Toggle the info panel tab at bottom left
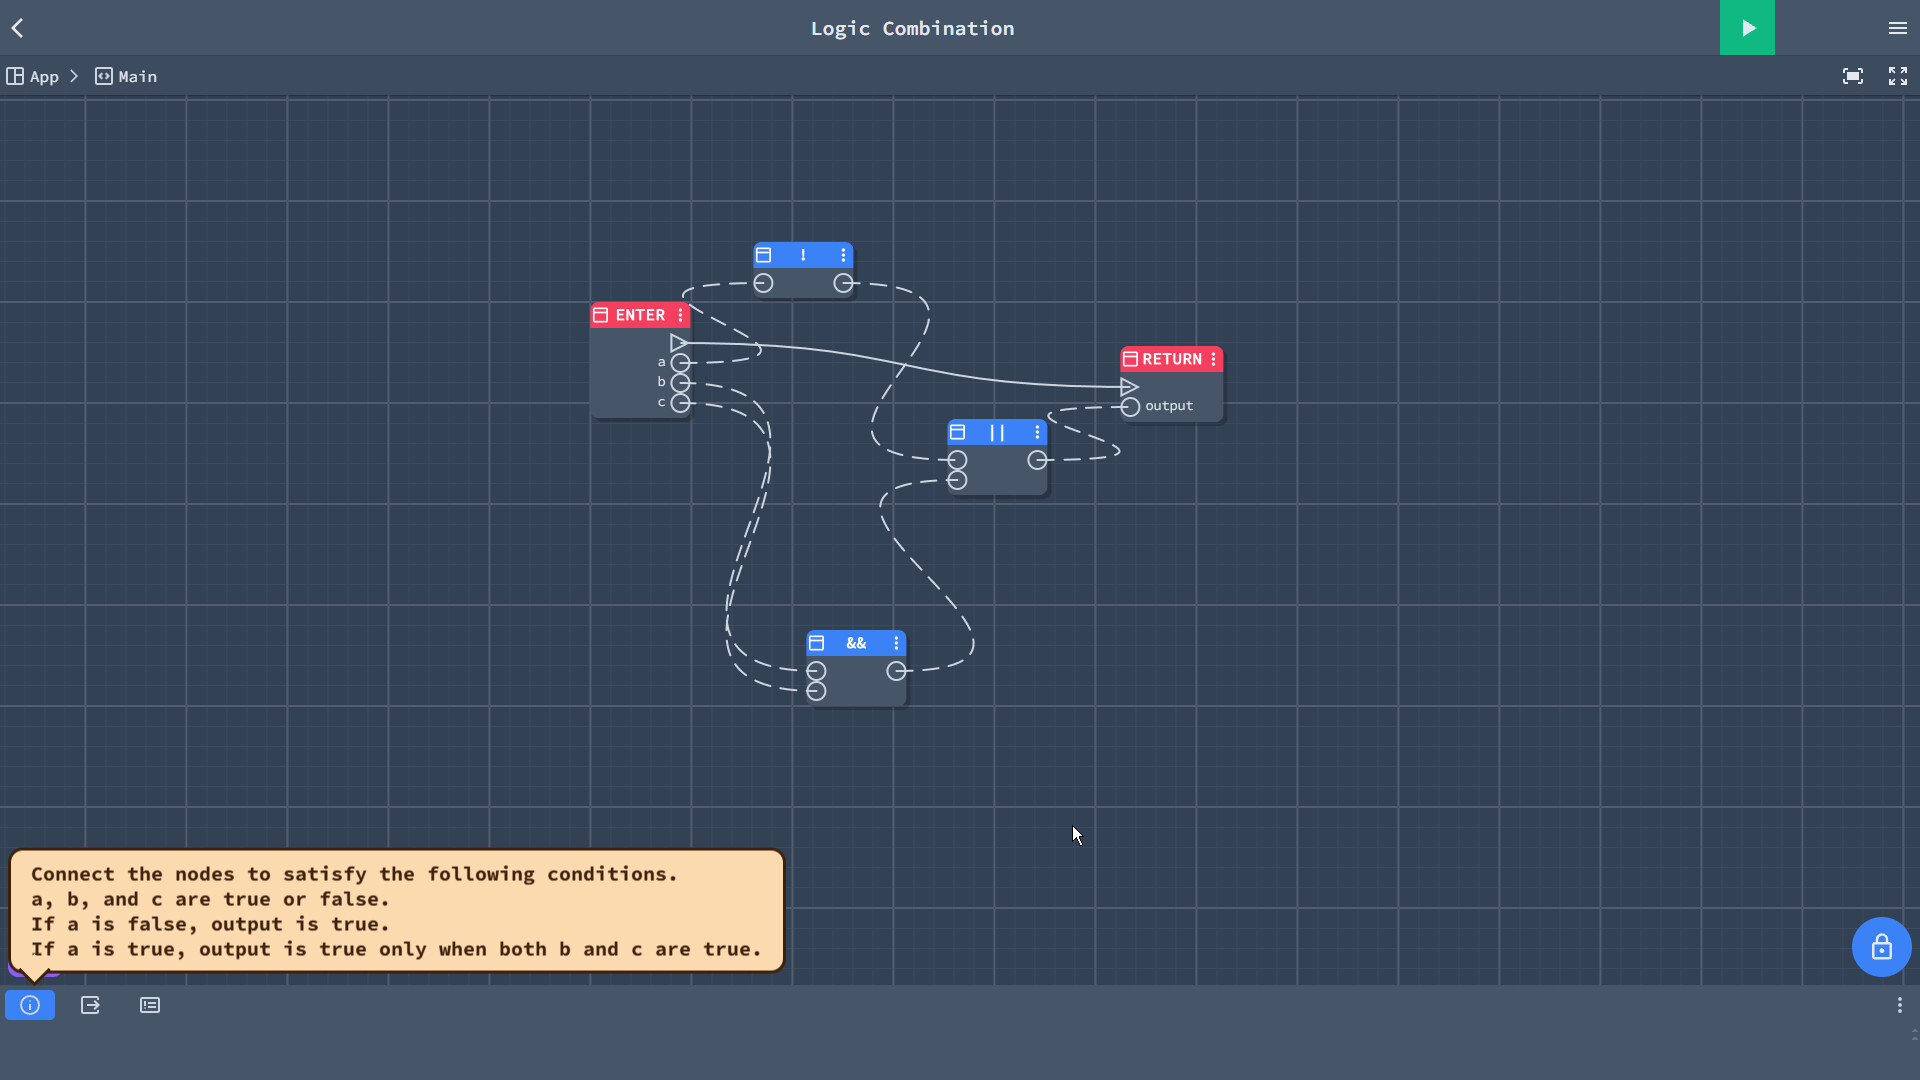This screenshot has width=1920, height=1080. tap(30, 1005)
